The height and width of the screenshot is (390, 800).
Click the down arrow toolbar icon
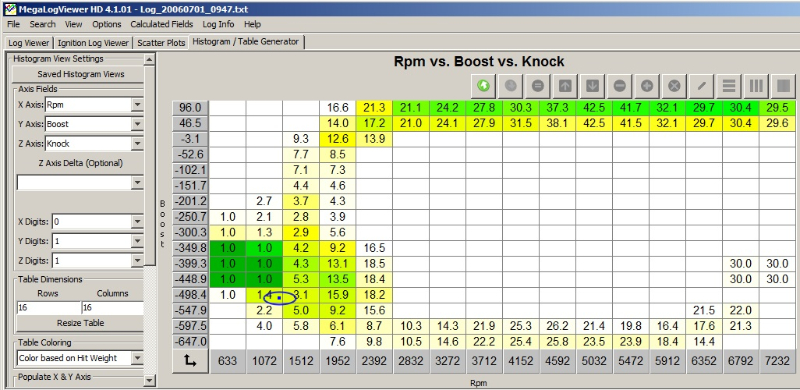[x=592, y=86]
